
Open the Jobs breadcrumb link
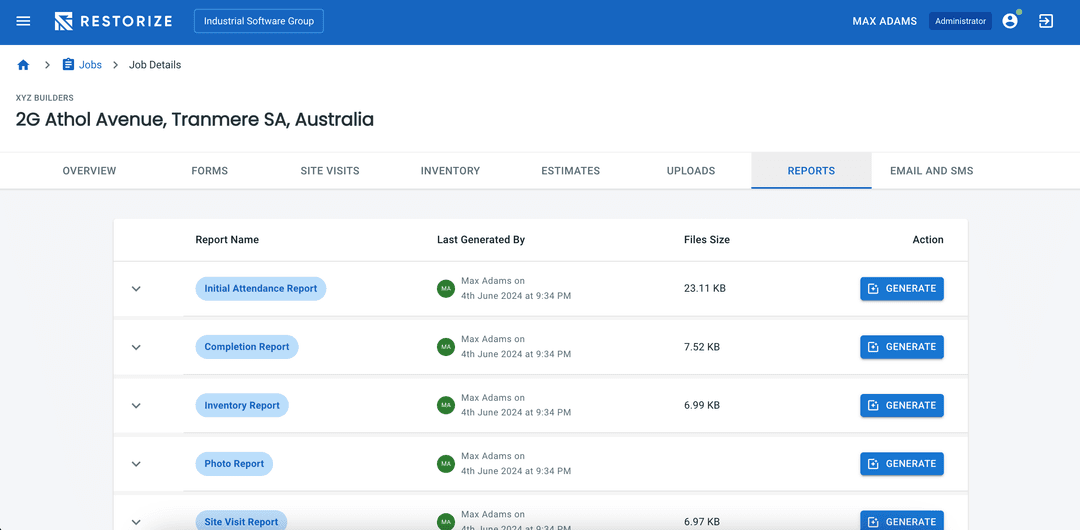pos(90,65)
